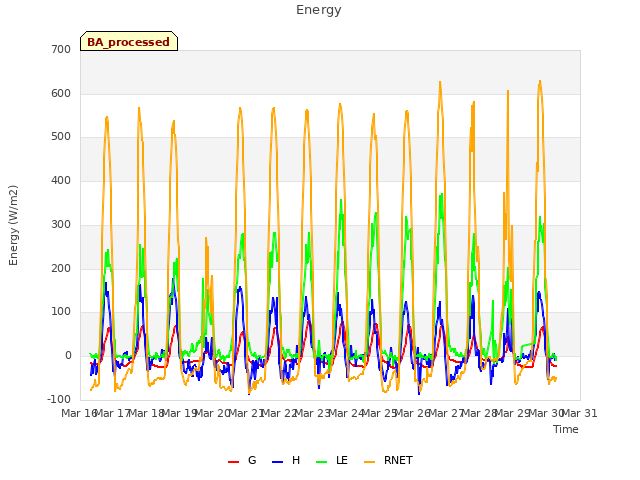Click the Energy (W/m2) y-axis label

click(13, 225)
